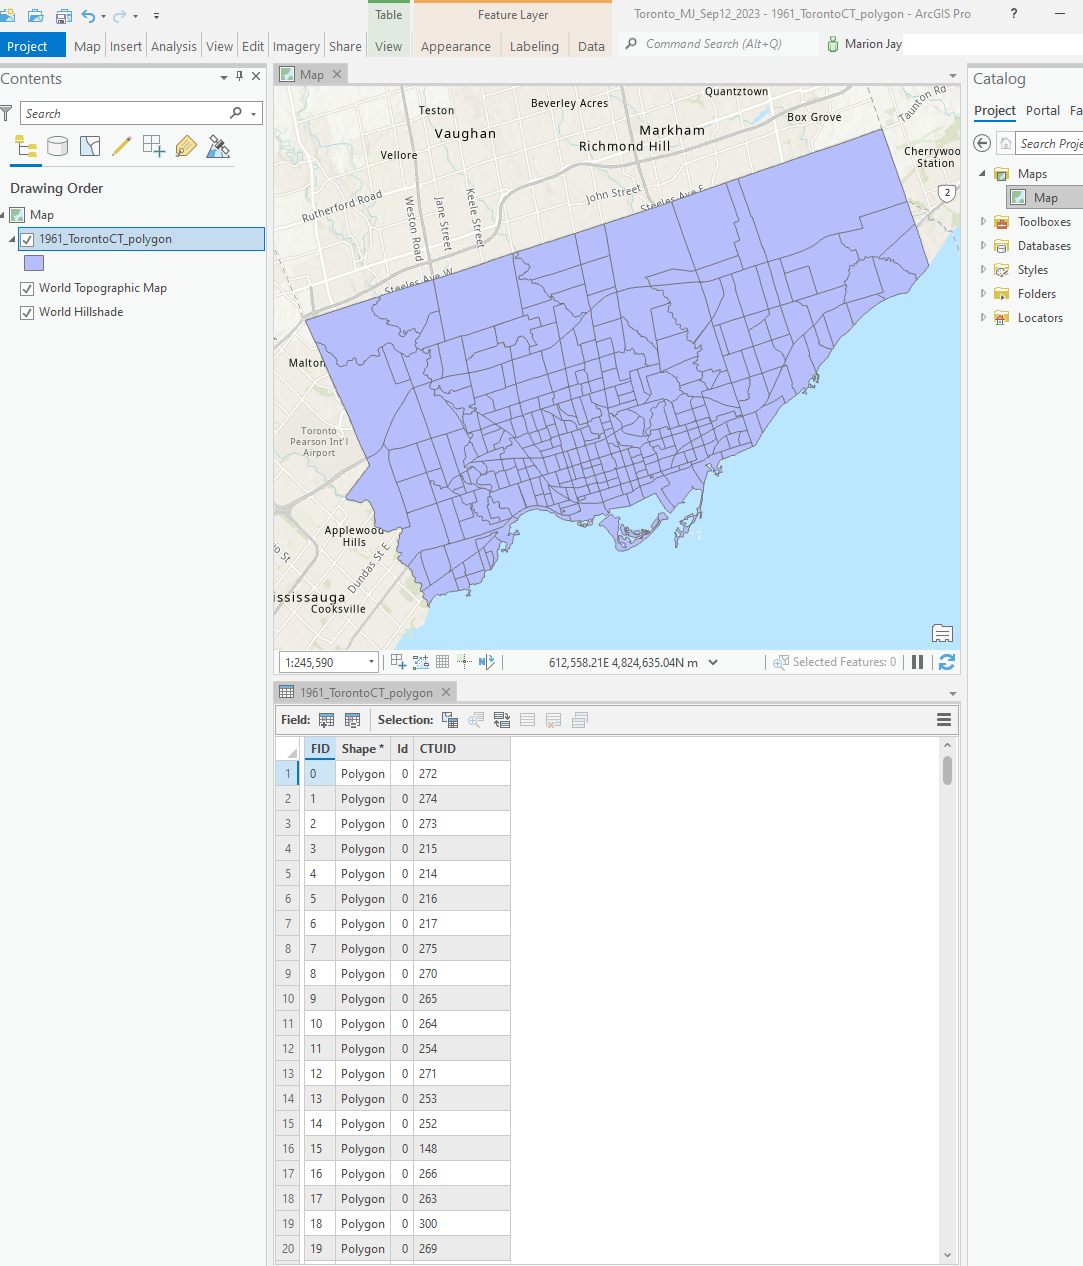Select List By Editing in Contents pane
Image resolution: width=1083 pixels, height=1266 pixels.
pyautogui.click(x=122, y=146)
